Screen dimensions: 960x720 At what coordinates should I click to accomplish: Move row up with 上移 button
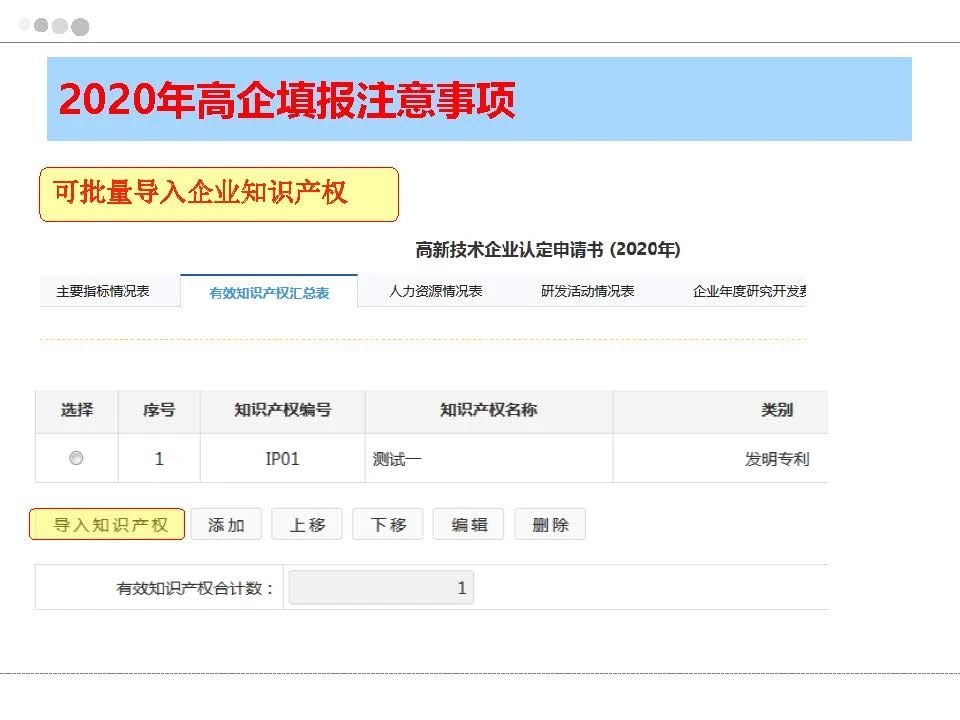(x=307, y=525)
